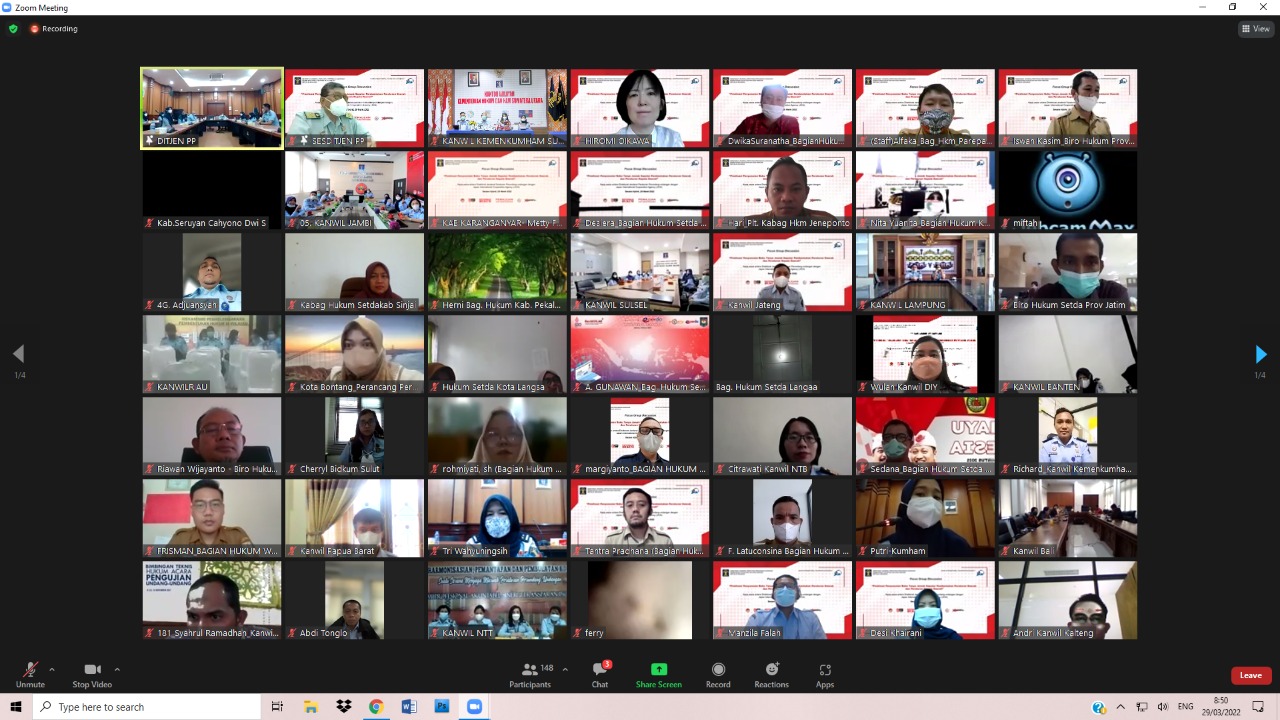Leave the meeting
The height and width of the screenshot is (720, 1280).
tap(1251, 675)
